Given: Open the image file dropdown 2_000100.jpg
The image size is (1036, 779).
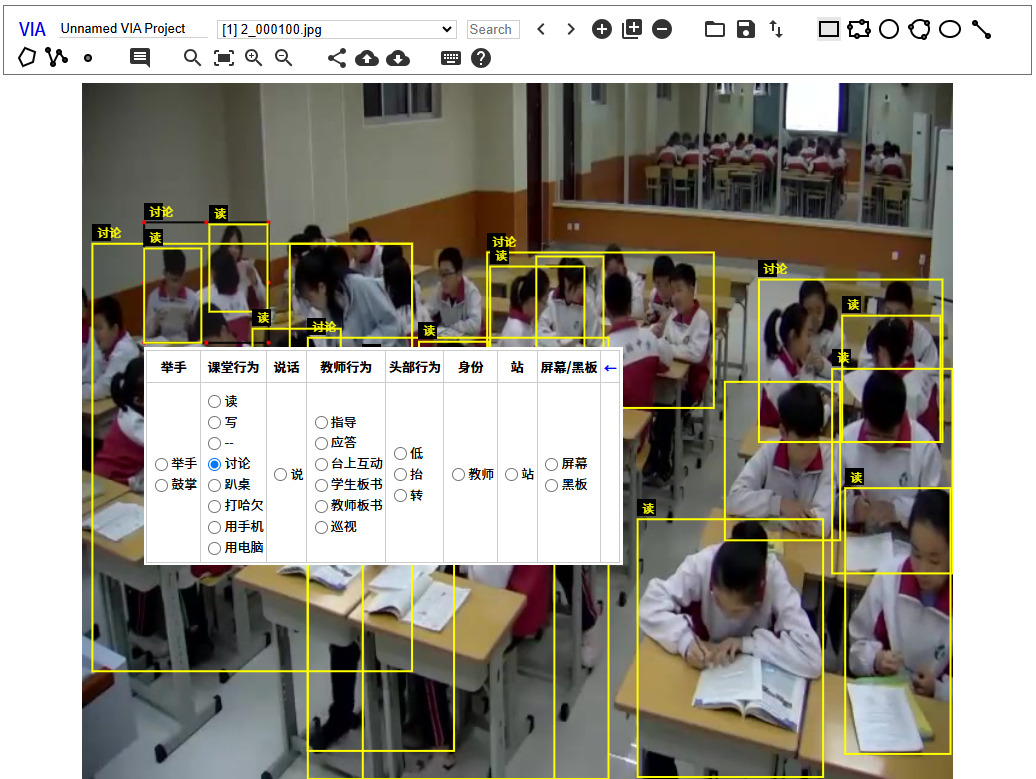Looking at the screenshot, I should (x=337, y=29).
